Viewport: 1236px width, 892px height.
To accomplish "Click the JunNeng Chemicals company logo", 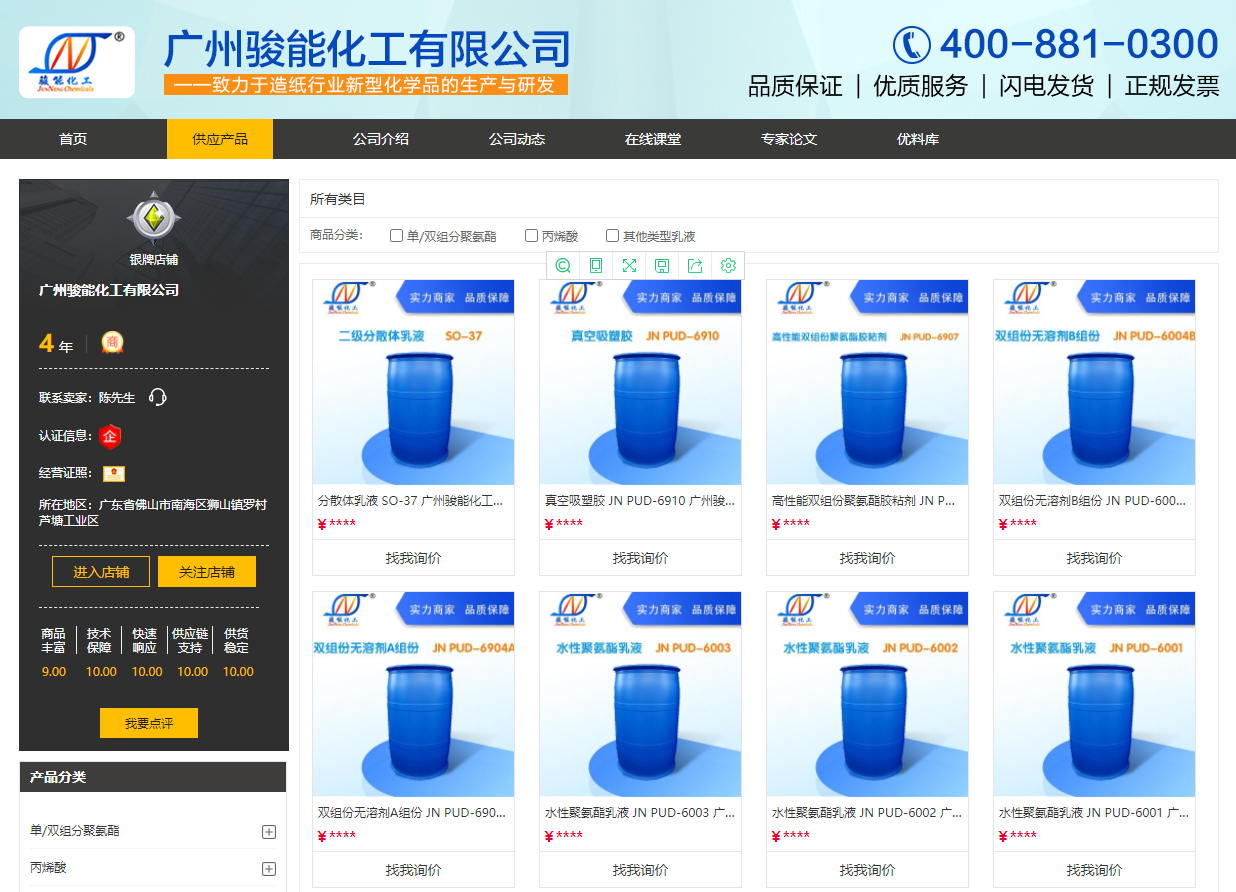I will (77, 62).
